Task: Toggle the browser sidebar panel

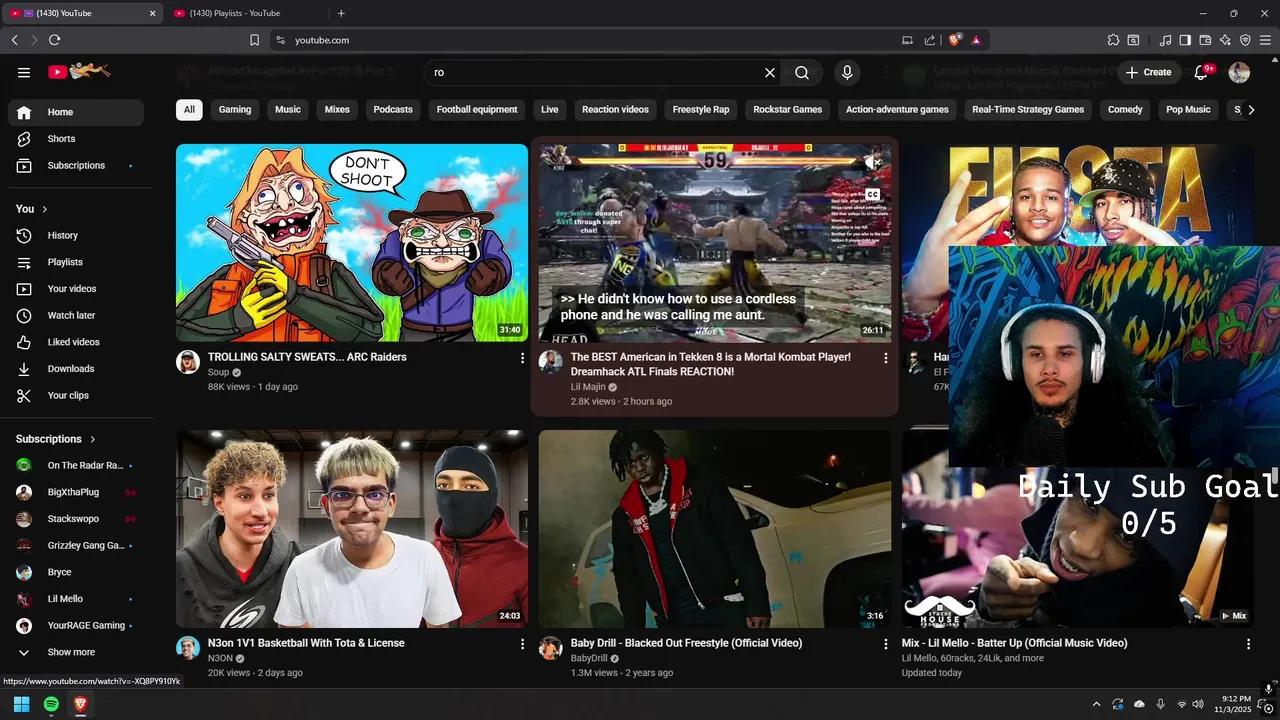Action: click(x=1185, y=40)
